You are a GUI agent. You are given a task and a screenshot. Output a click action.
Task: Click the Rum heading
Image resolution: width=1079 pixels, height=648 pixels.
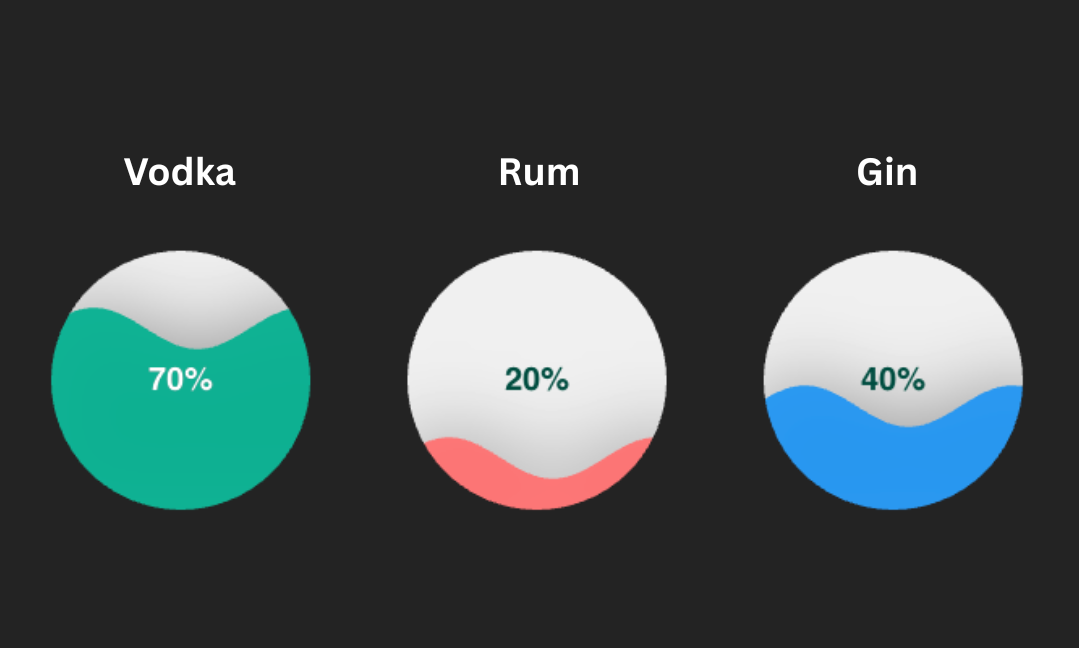click(539, 172)
